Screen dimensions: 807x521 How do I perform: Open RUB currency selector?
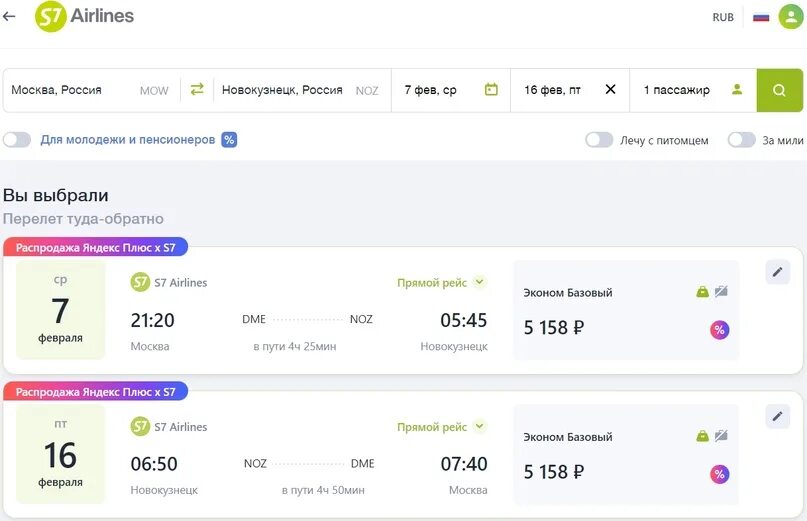pyautogui.click(x=723, y=17)
